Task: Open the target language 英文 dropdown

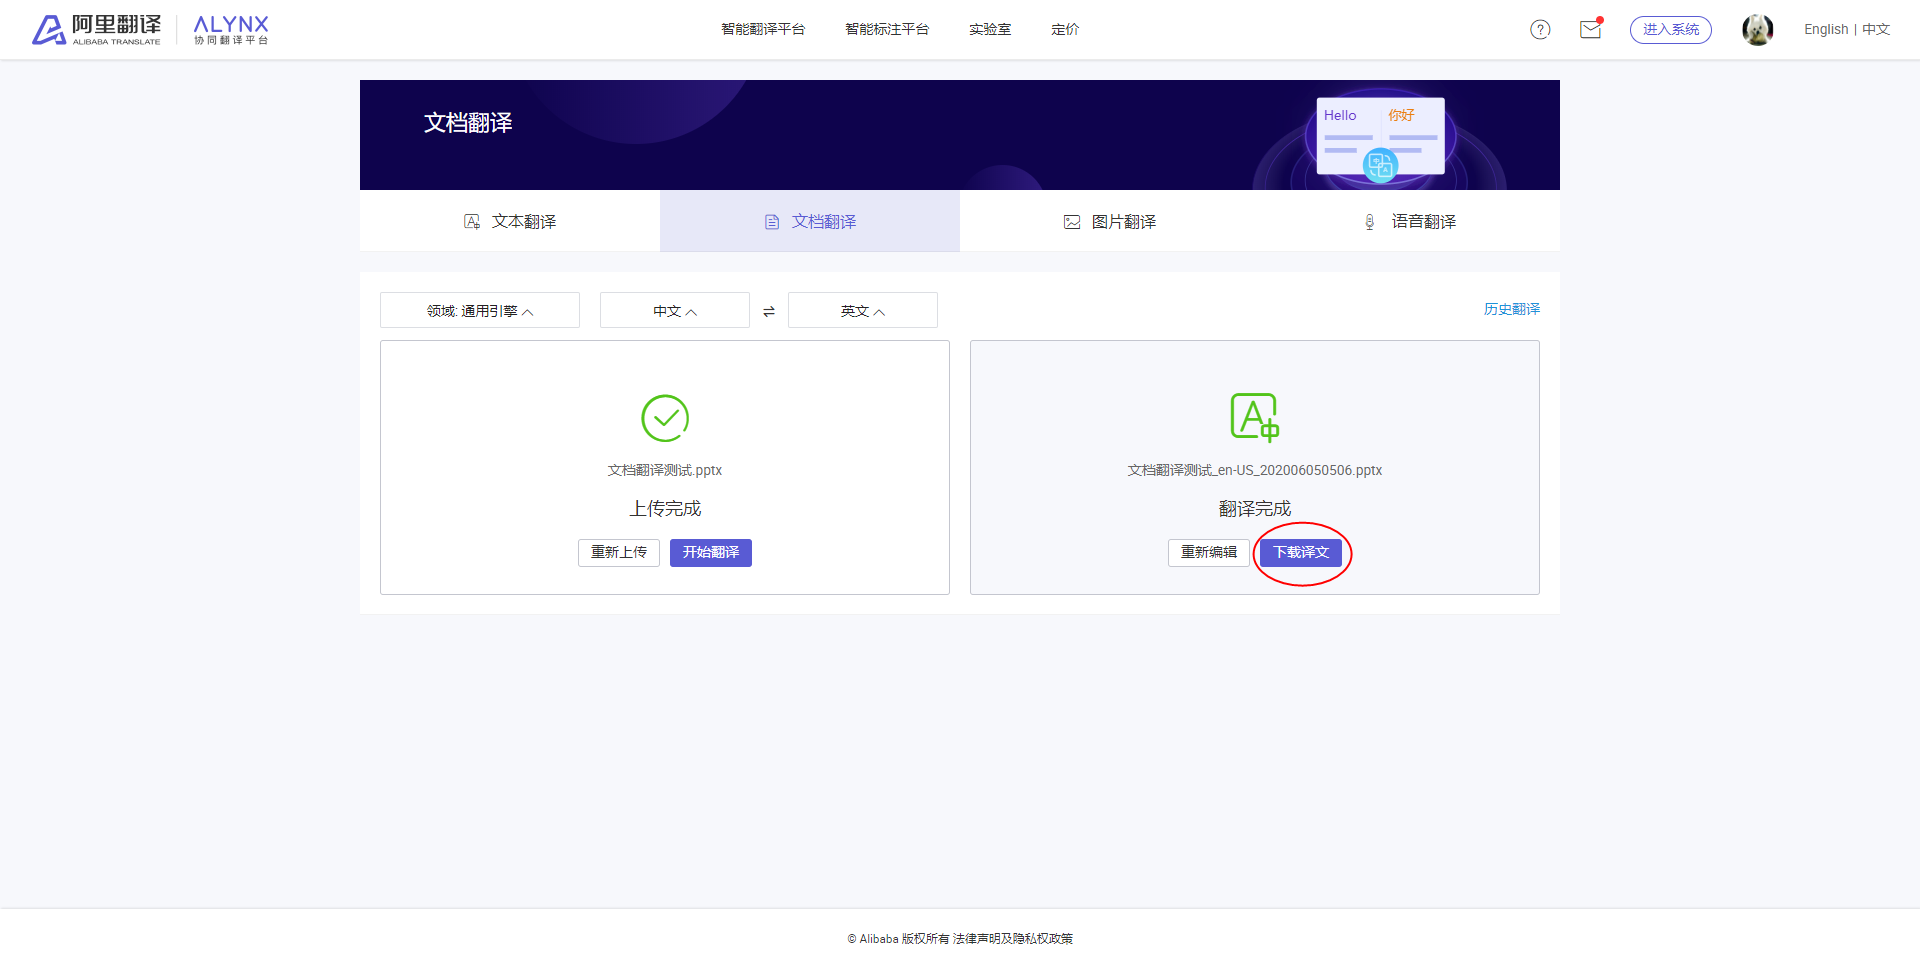Action: 863,310
